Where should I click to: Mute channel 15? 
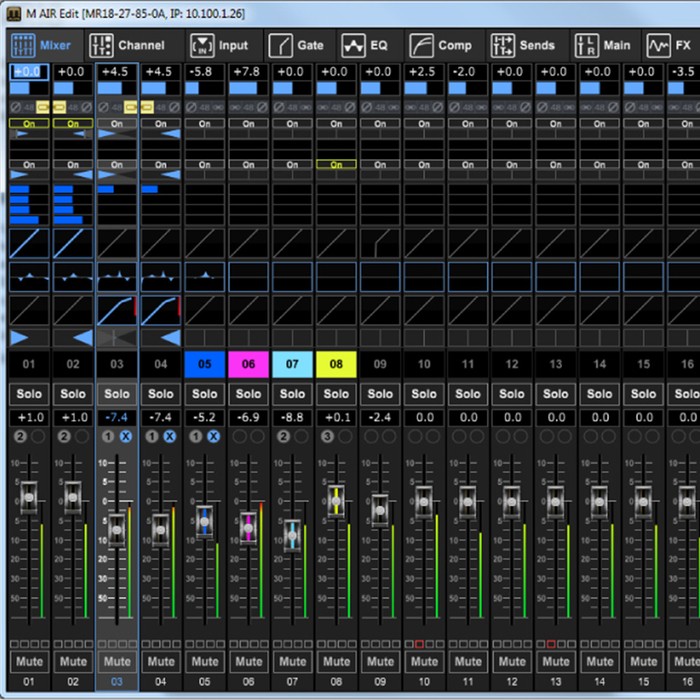[643, 662]
